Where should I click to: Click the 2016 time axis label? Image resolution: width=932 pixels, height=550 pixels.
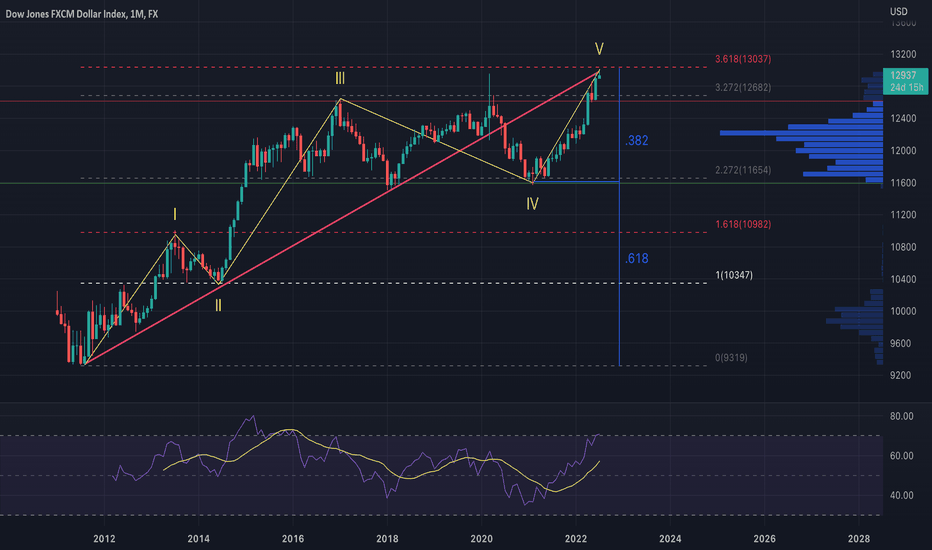(x=292, y=539)
